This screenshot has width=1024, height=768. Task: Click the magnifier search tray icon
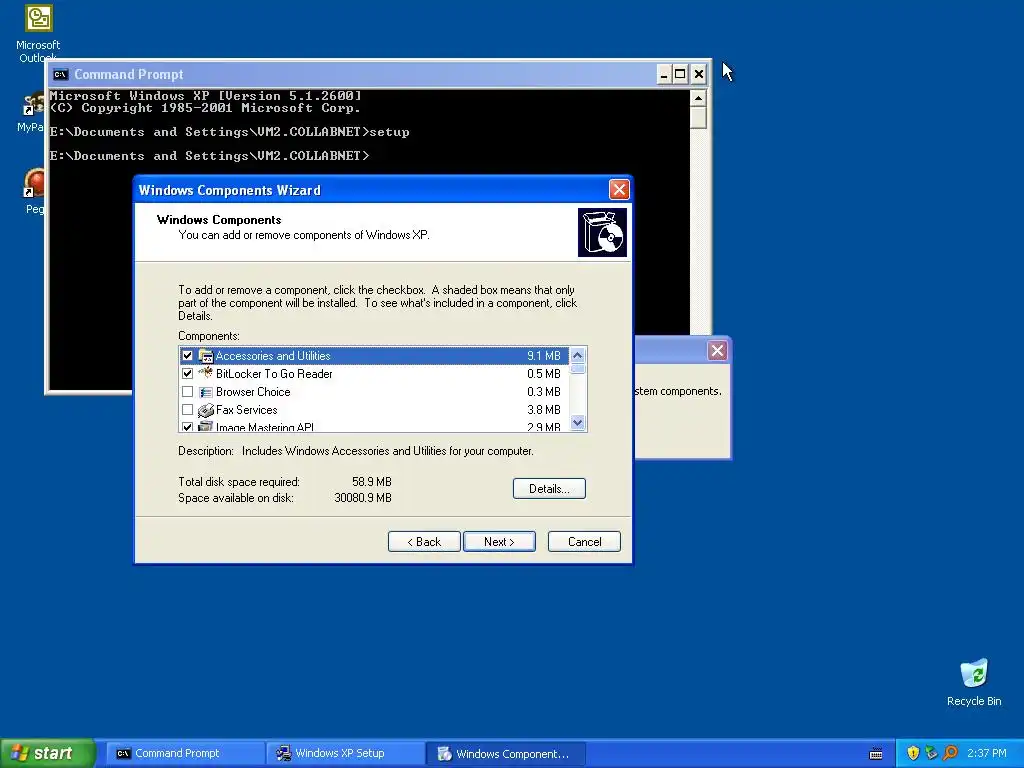pyautogui.click(x=950, y=753)
